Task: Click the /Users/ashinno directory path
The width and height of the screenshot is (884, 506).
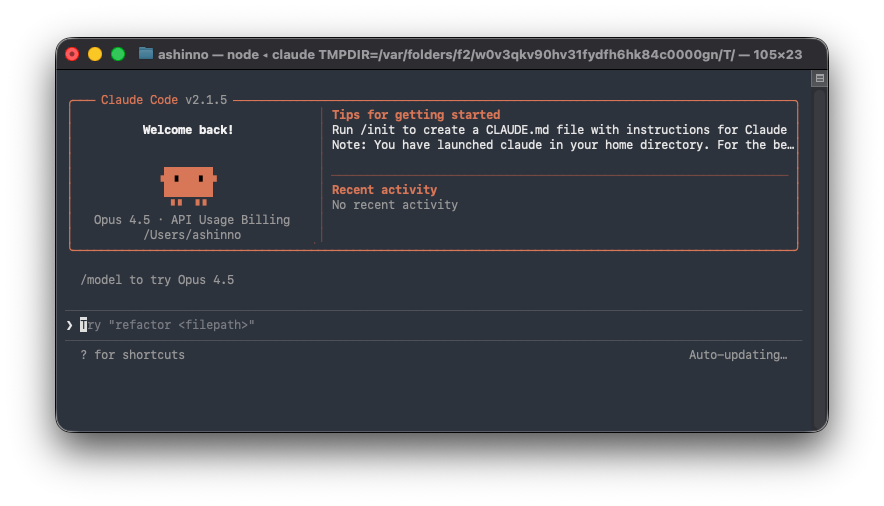Action: tap(191, 235)
